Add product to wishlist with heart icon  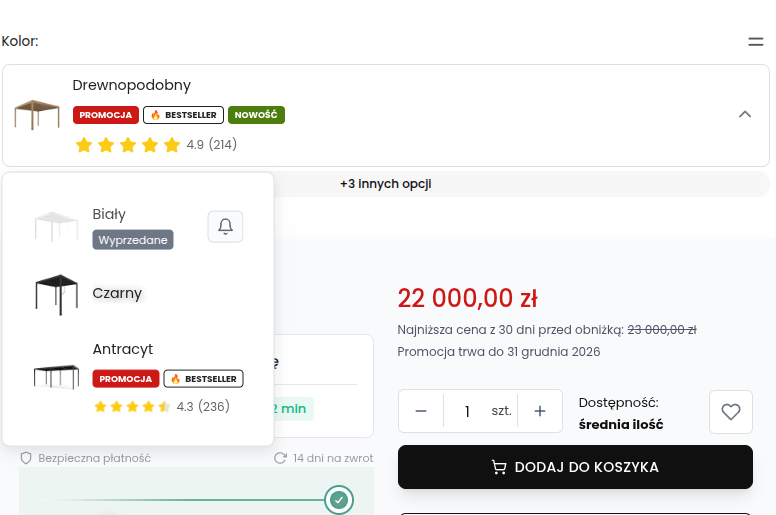pyautogui.click(x=730, y=412)
